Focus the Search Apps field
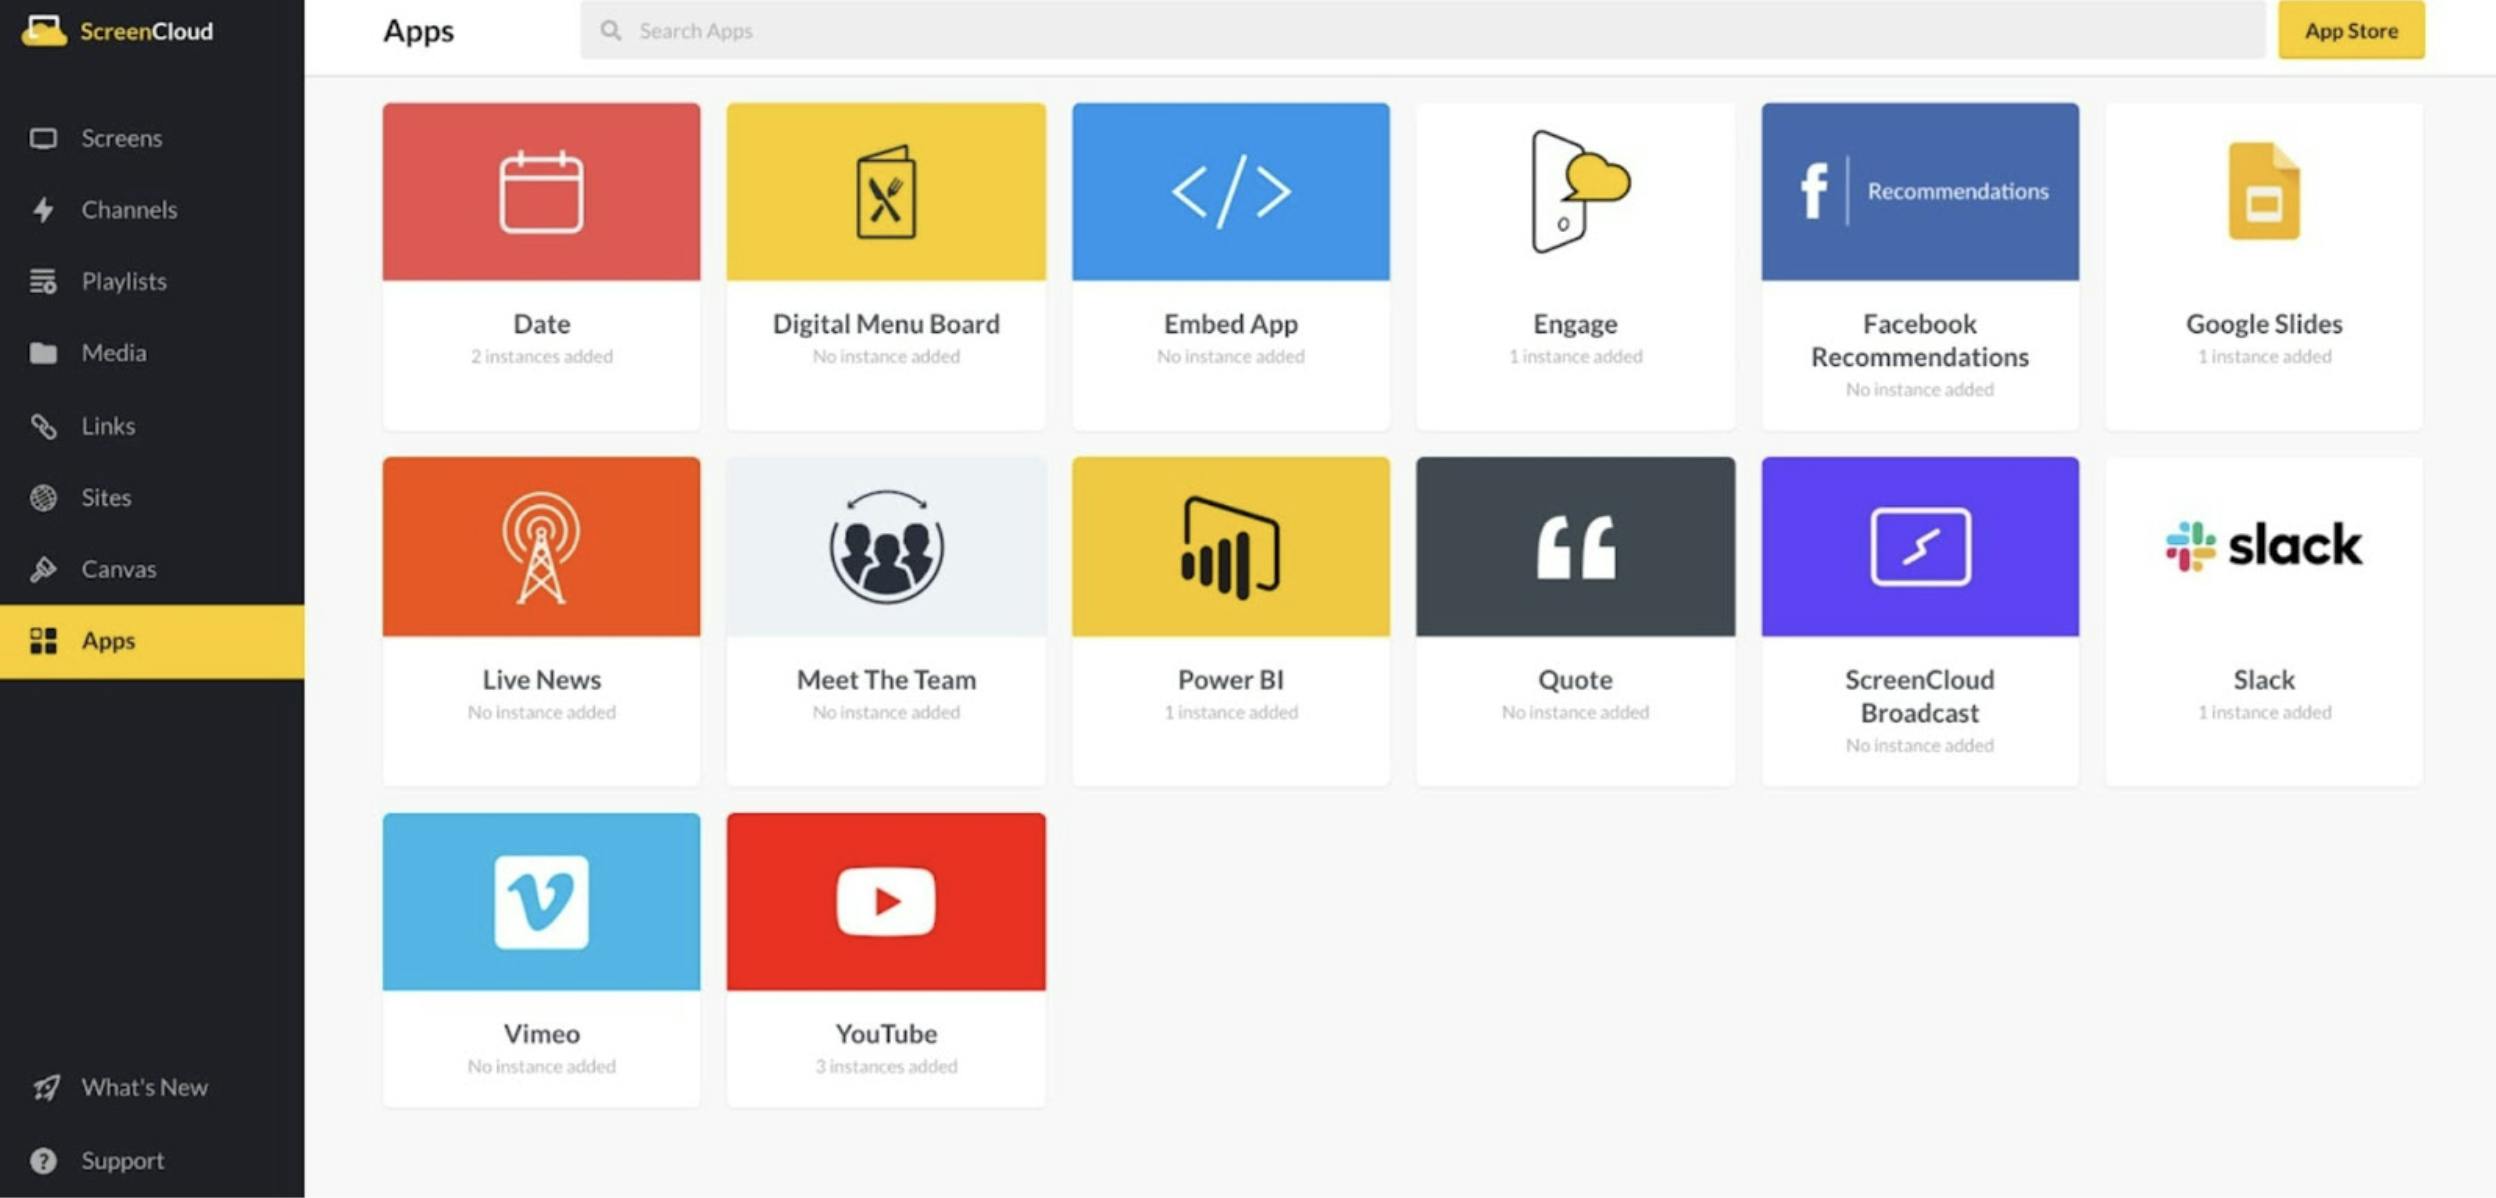The height and width of the screenshot is (1198, 2496). point(1422,31)
